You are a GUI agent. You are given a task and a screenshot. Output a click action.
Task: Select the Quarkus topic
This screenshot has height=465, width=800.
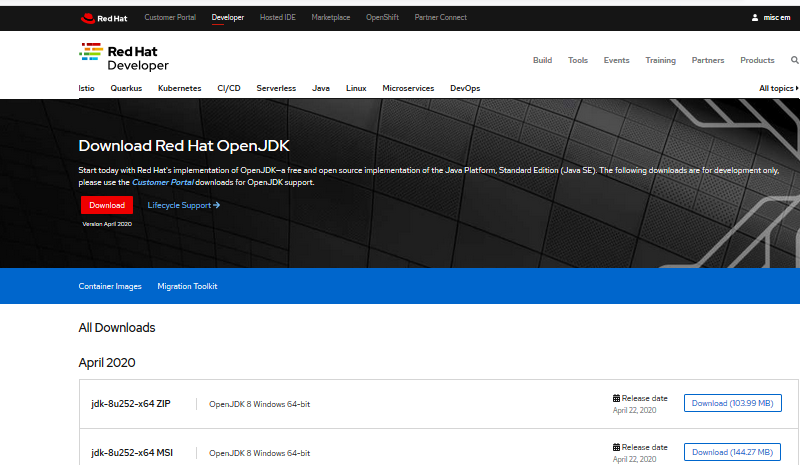126,88
